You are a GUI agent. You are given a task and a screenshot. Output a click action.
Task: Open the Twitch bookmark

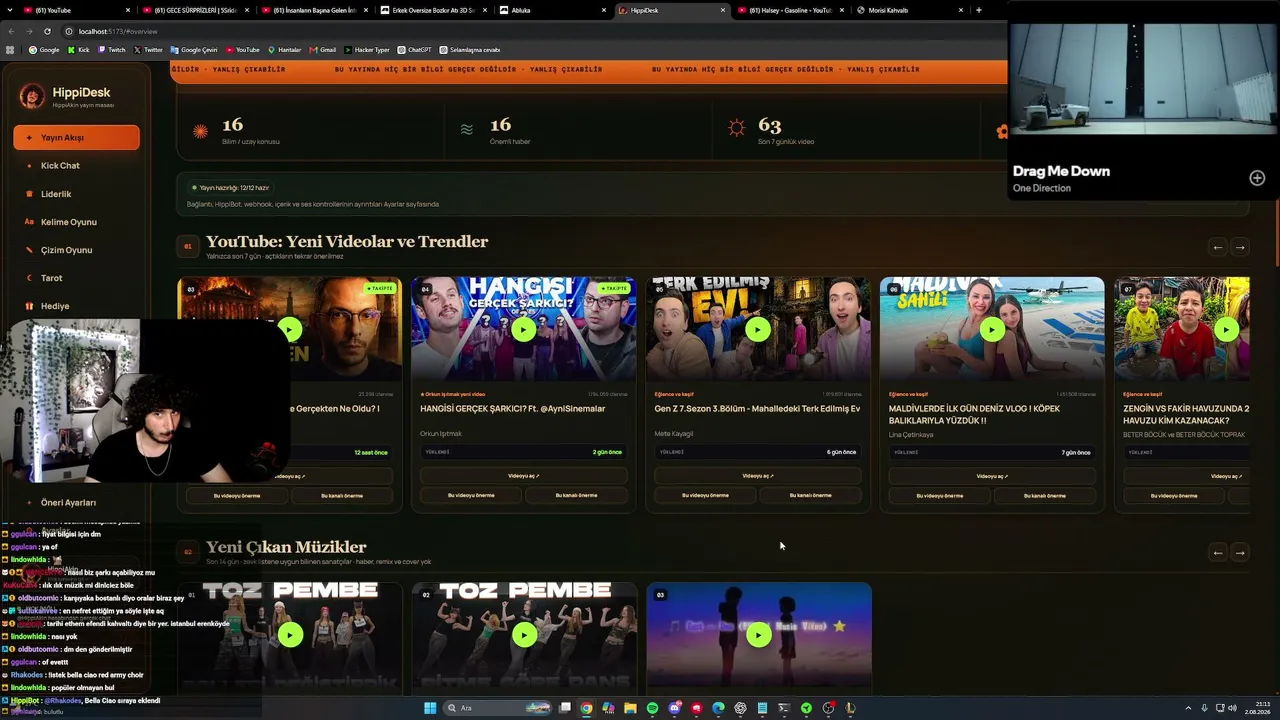click(110, 50)
